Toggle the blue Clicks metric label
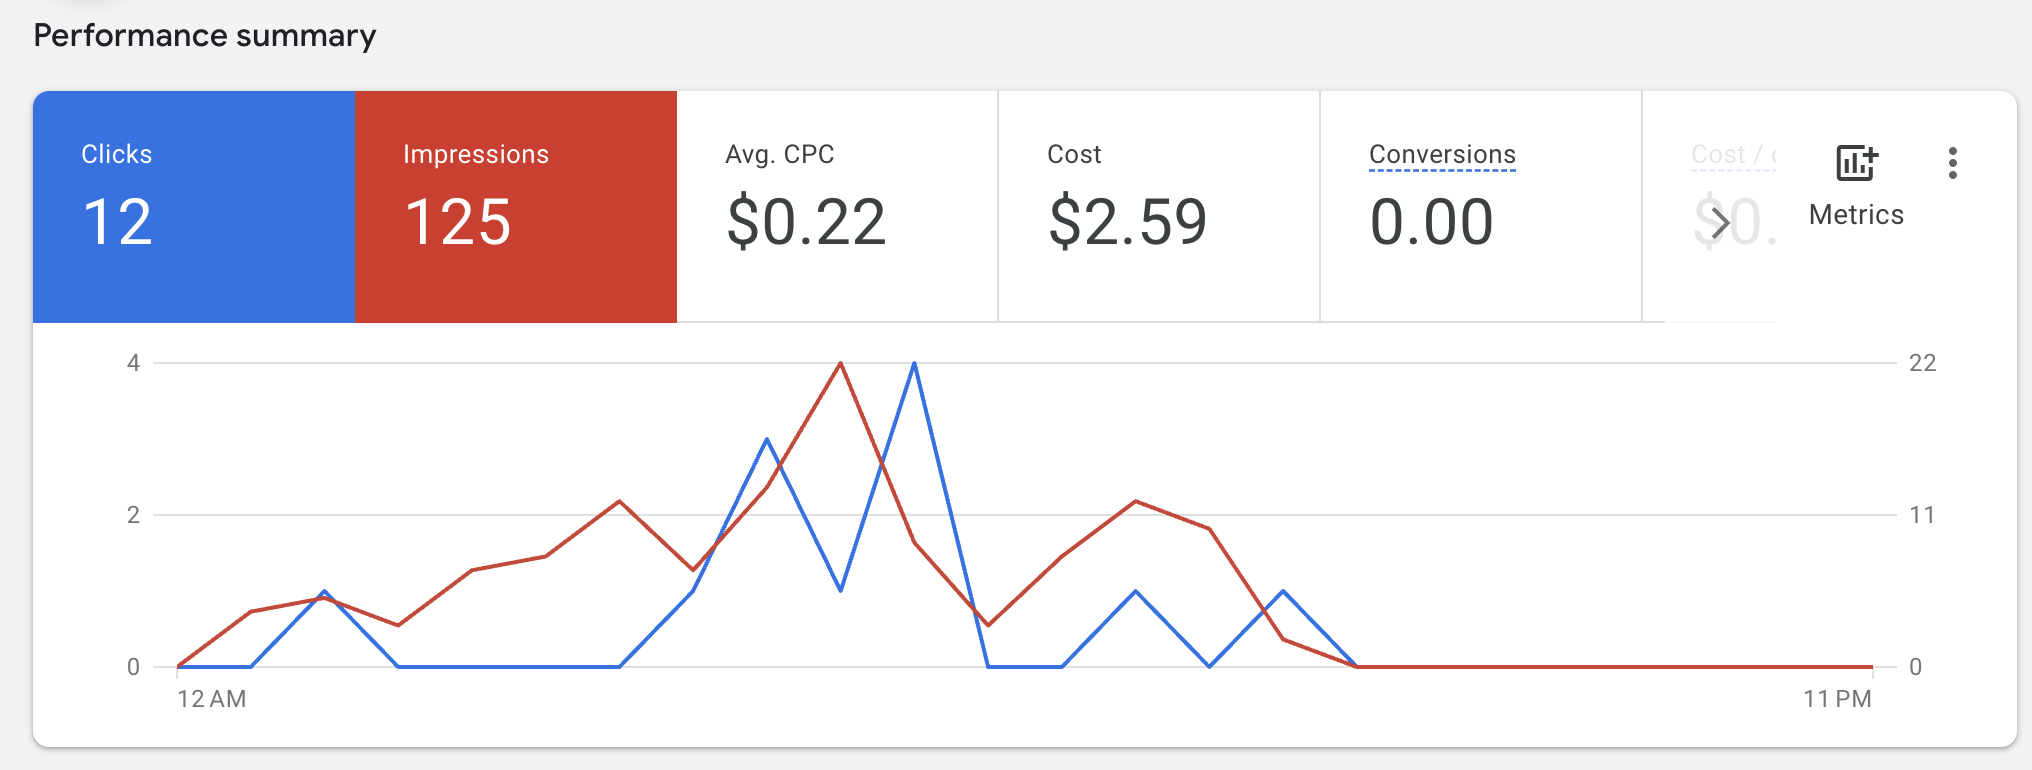The width and height of the screenshot is (2032, 770). point(116,154)
